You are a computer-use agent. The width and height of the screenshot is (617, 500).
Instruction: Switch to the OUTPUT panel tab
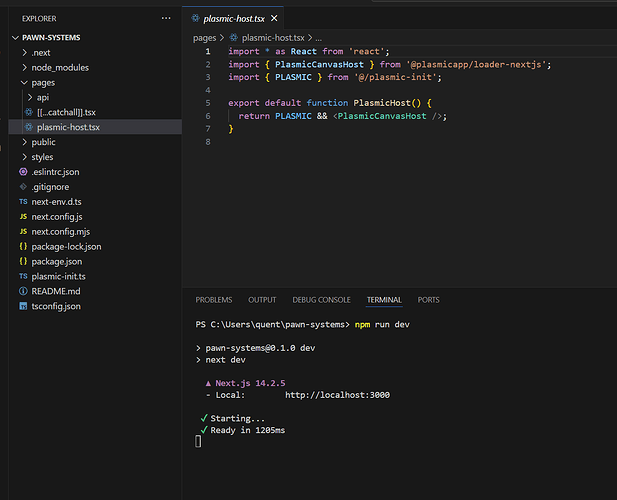click(262, 300)
